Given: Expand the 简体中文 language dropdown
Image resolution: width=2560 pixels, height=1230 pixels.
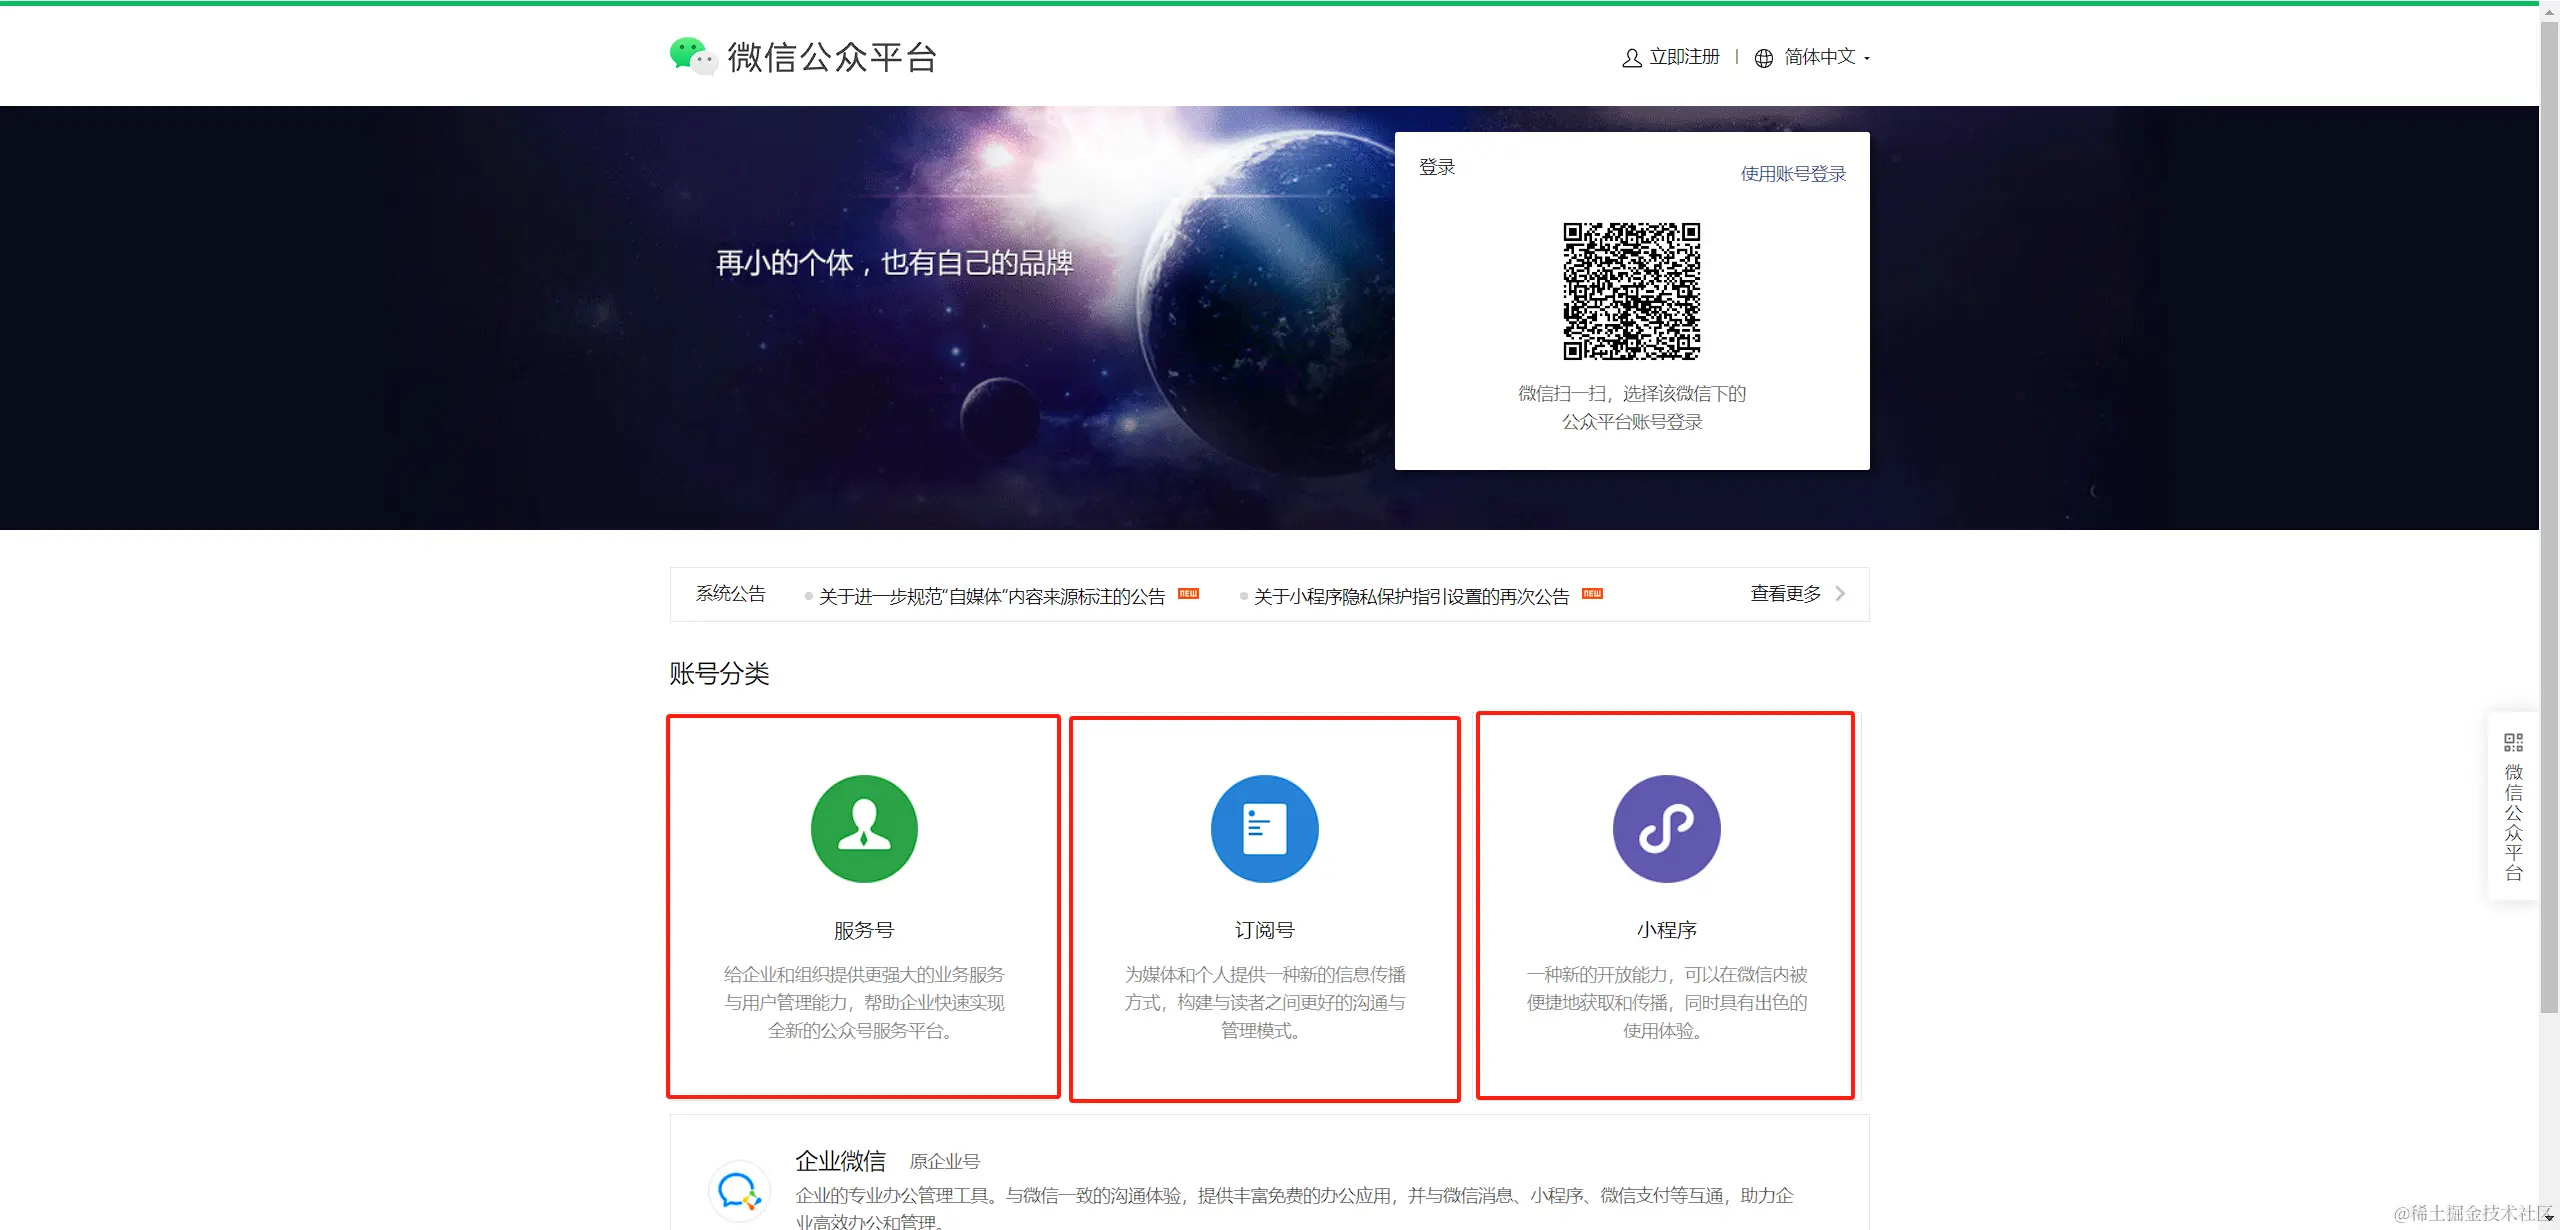Looking at the screenshot, I should pyautogui.click(x=1820, y=57).
